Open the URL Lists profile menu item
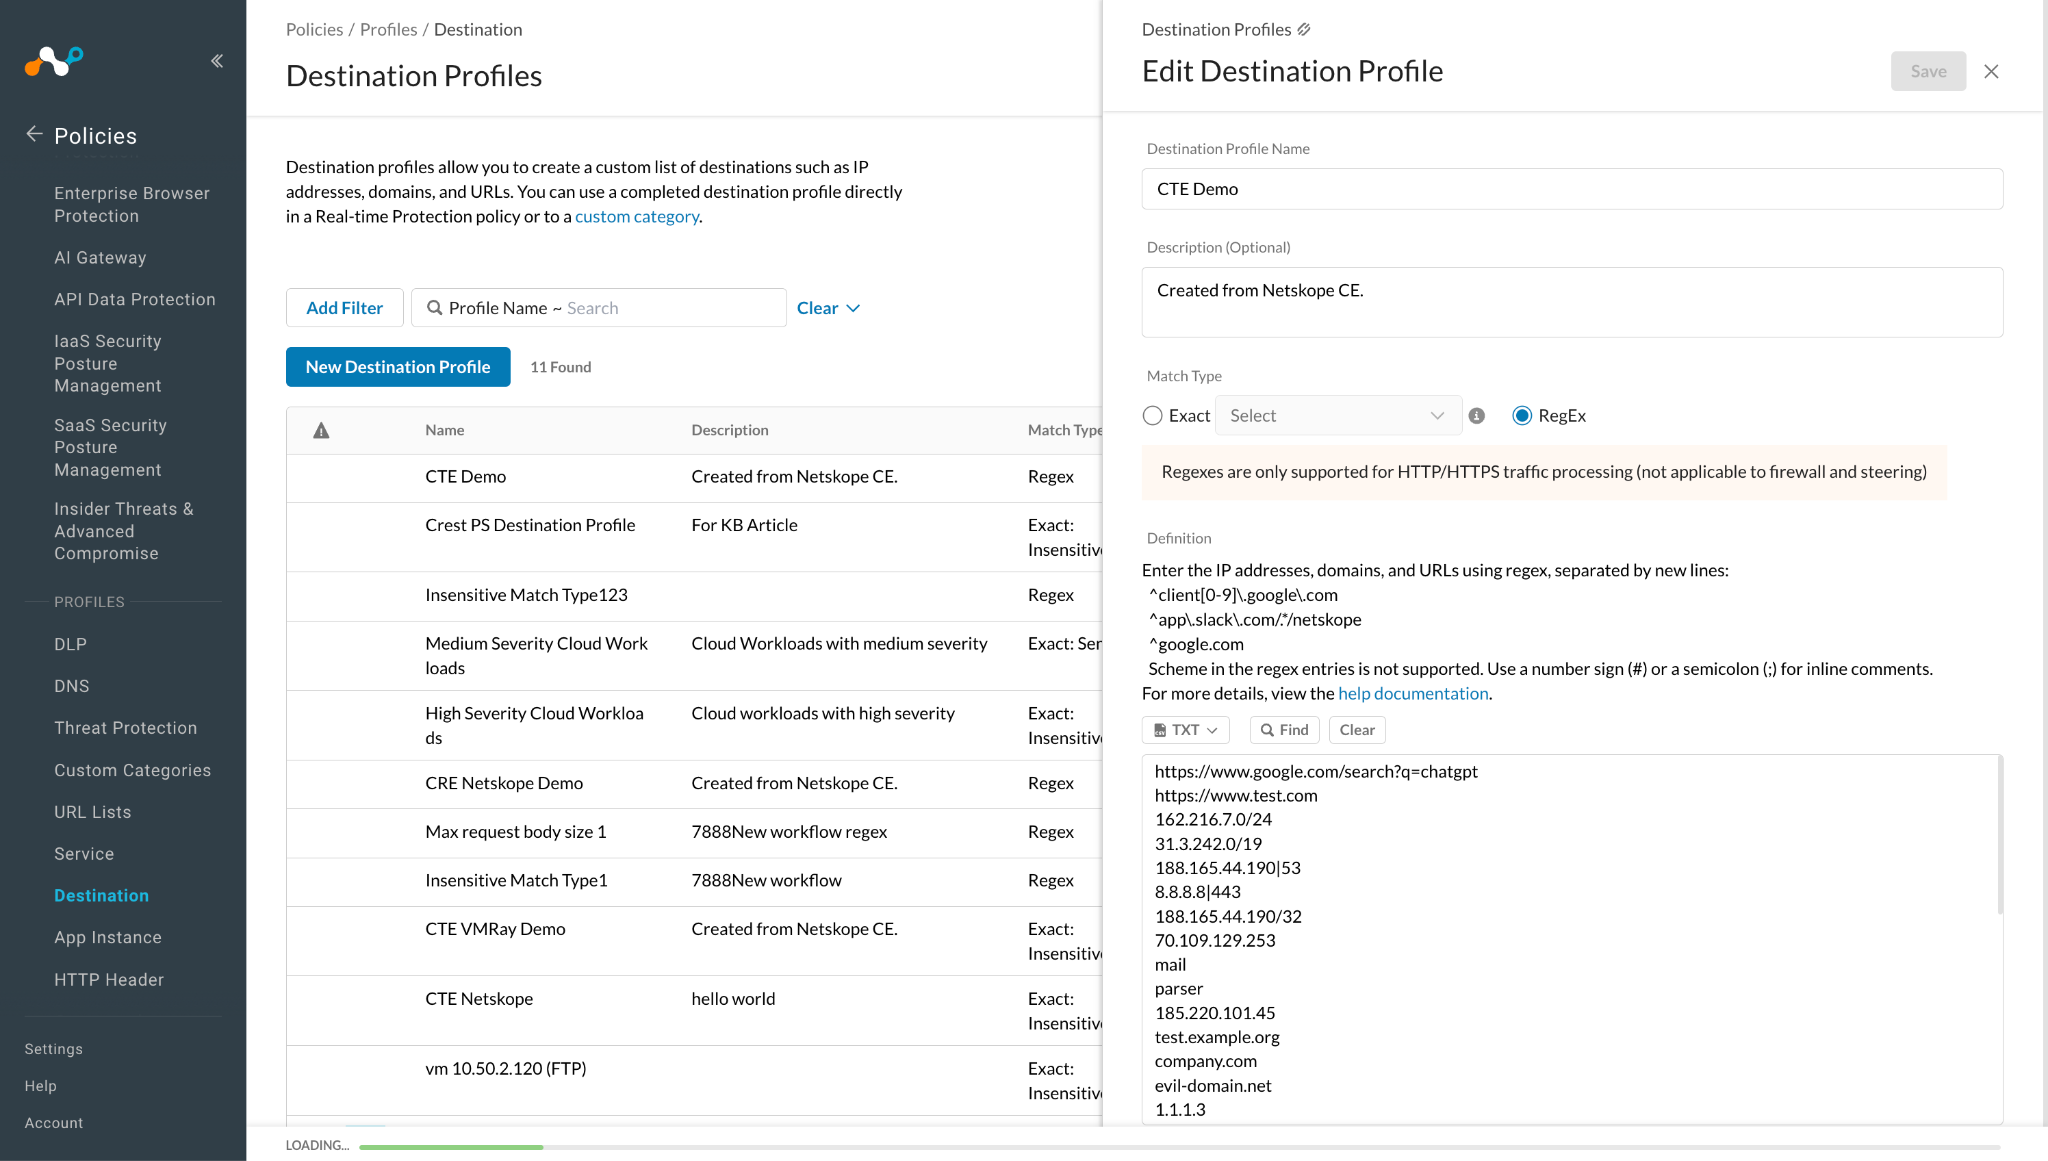The image size is (2048, 1161). point(93,812)
